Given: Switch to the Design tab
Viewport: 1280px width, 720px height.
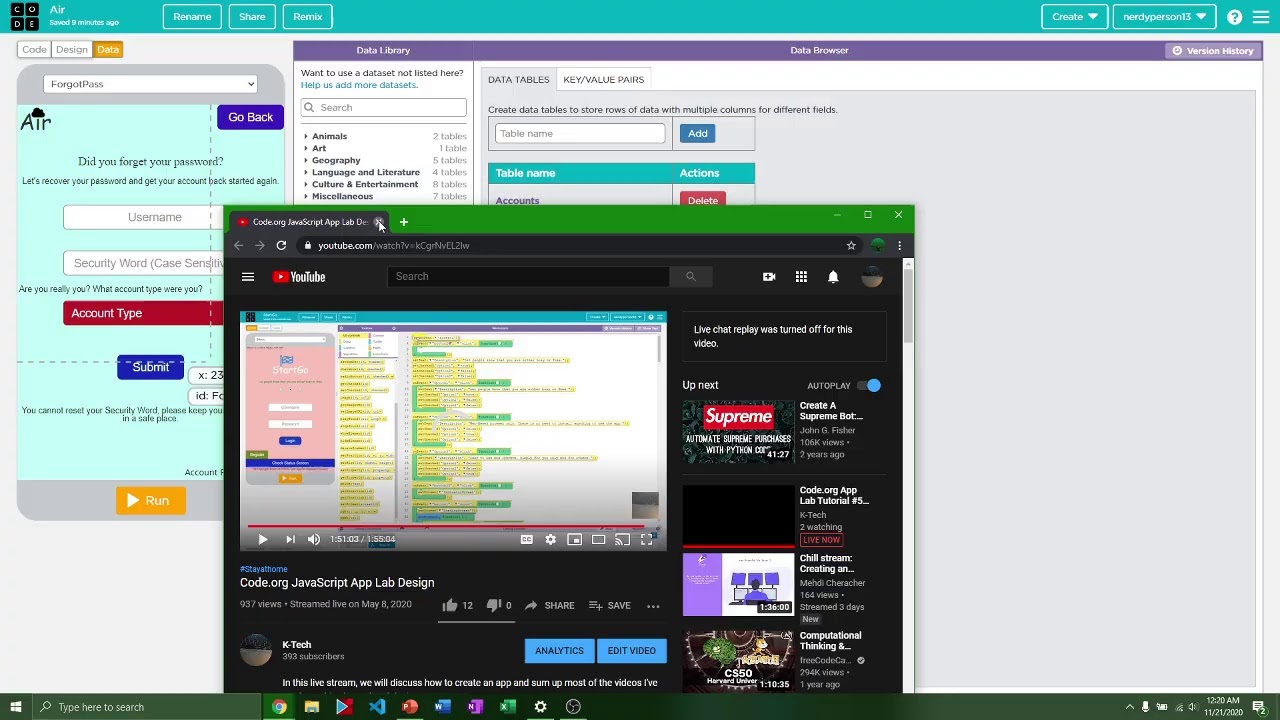Looking at the screenshot, I should (x=72, y=50).
